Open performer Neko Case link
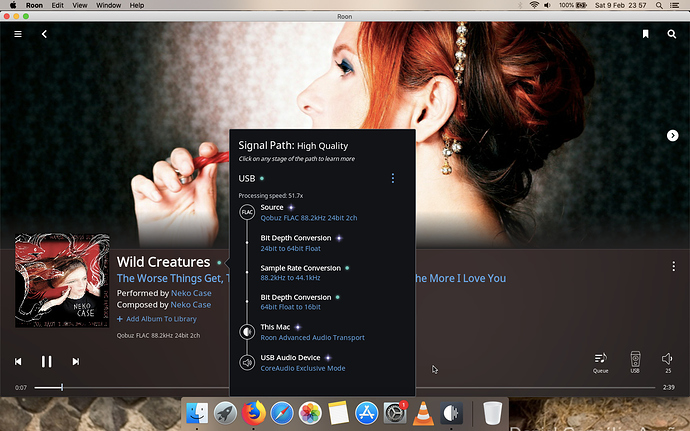 [191, 293]
